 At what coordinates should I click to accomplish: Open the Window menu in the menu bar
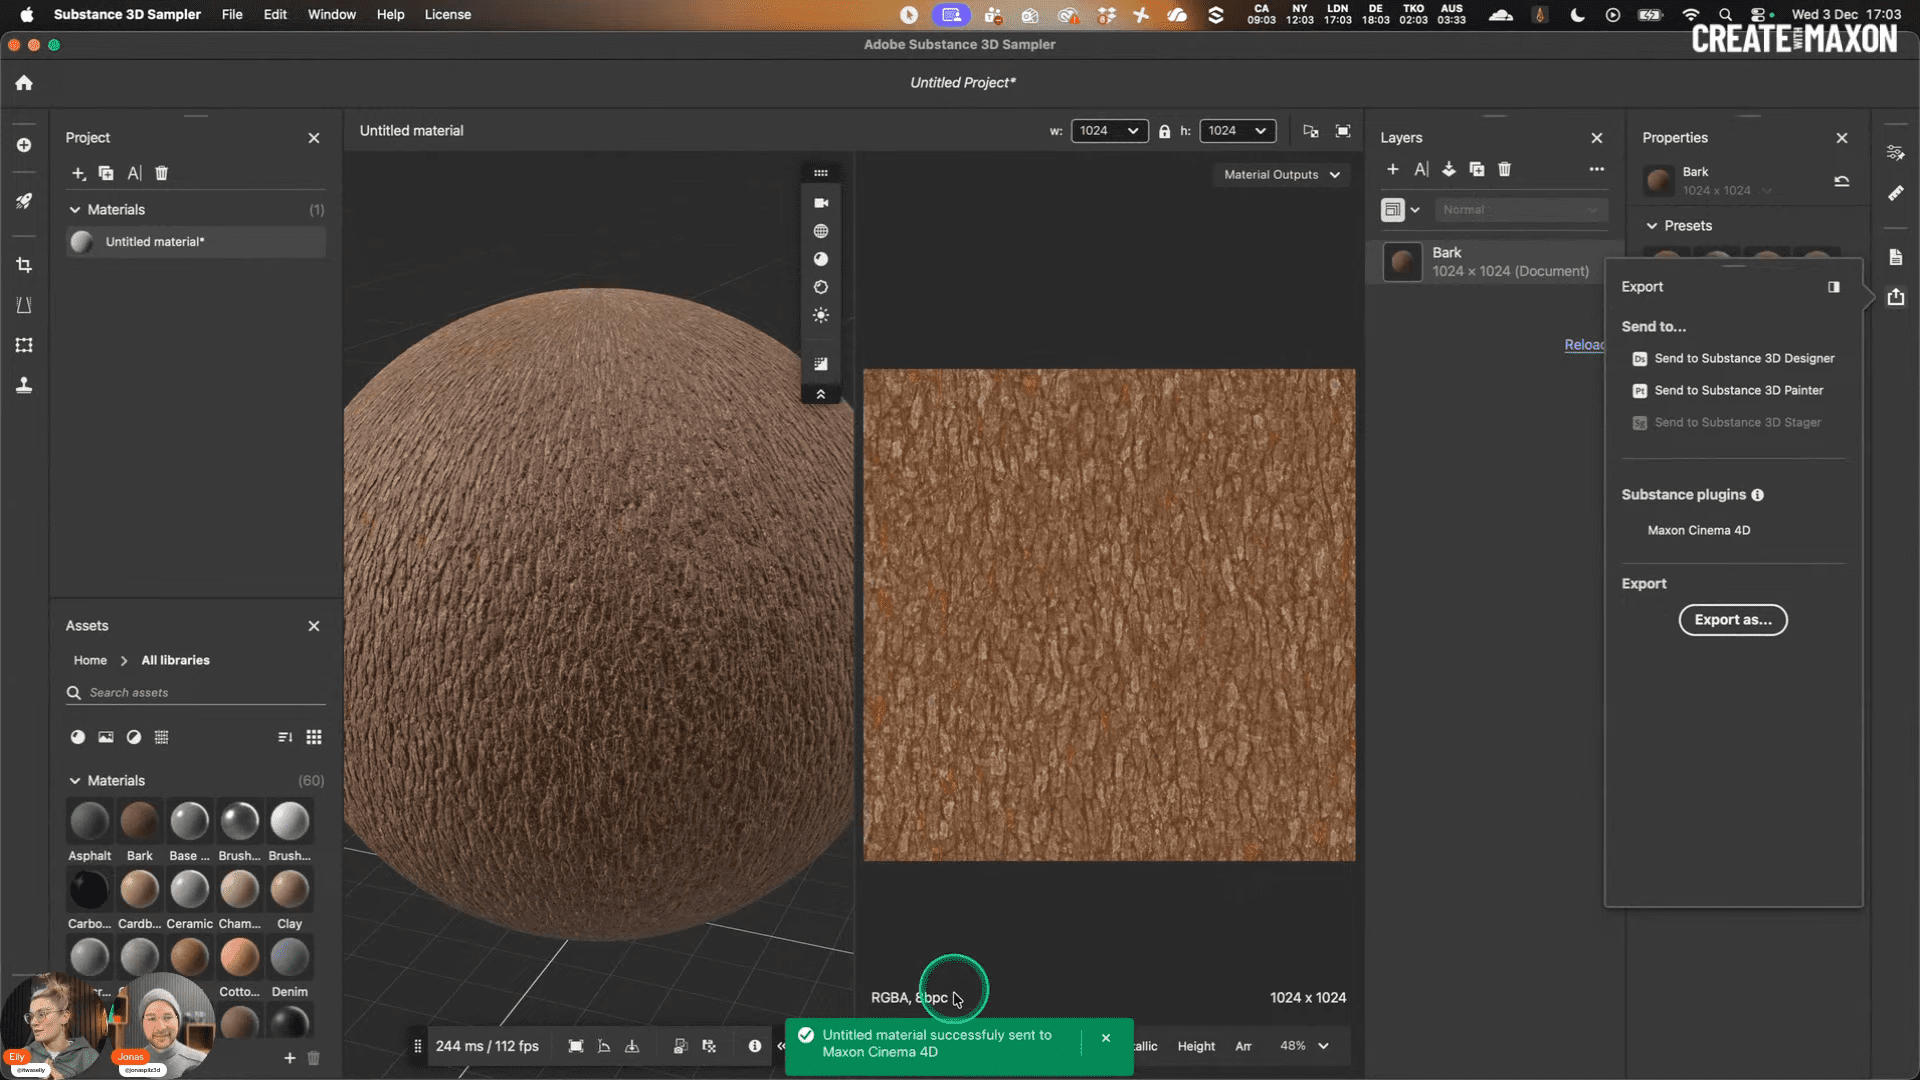(331, 14)
